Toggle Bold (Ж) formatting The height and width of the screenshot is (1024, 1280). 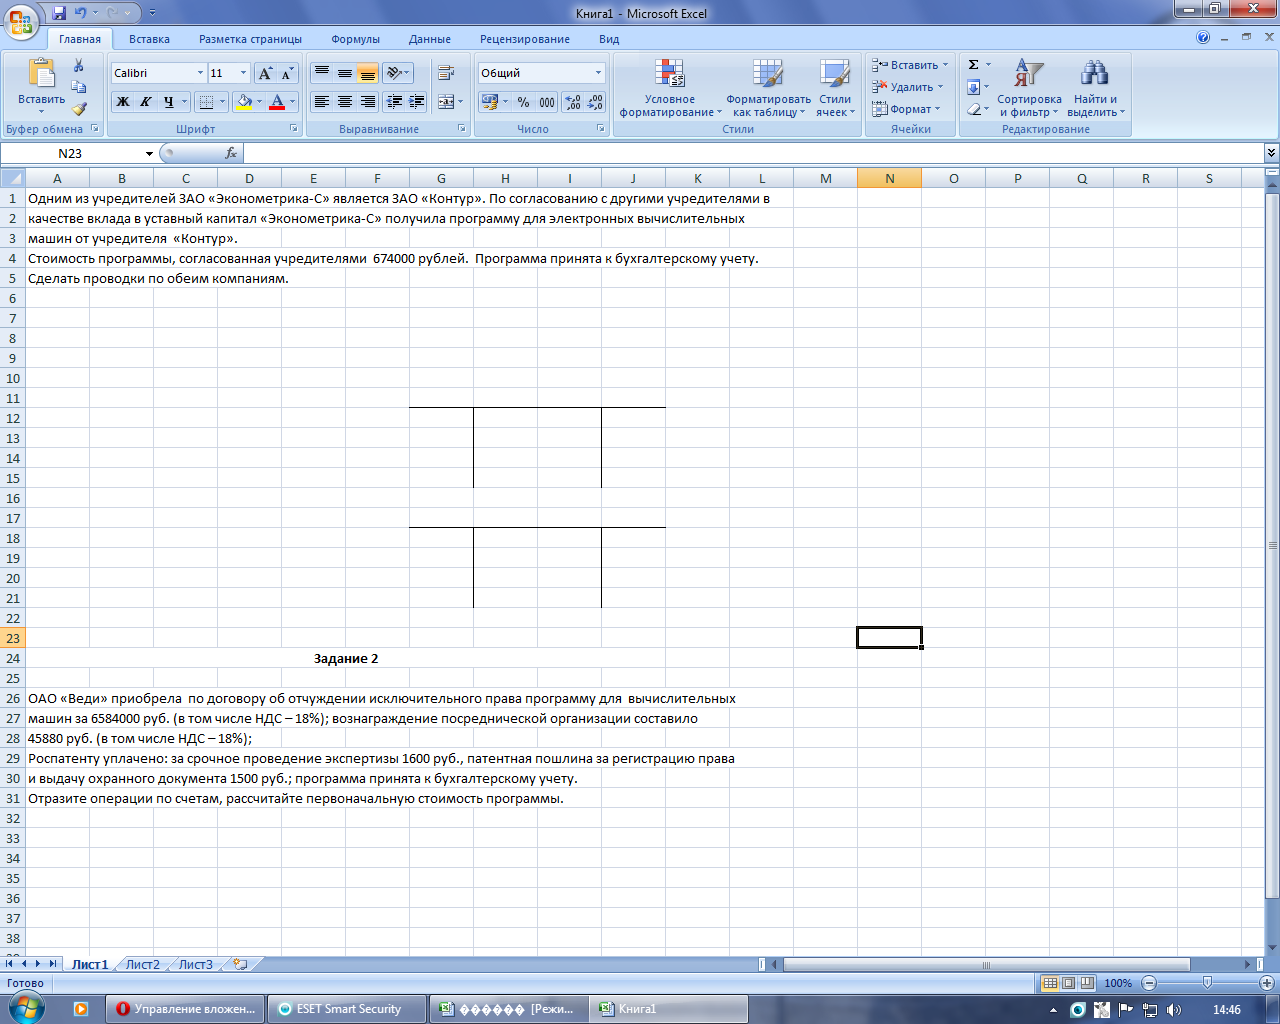click(x=122, y=102)
